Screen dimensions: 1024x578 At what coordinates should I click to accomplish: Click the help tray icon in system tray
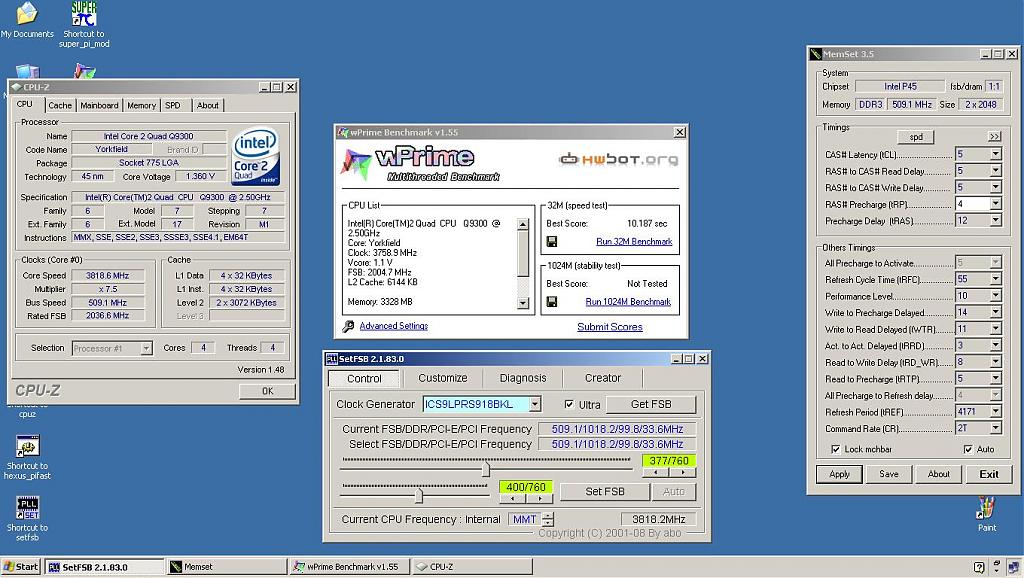pos(978,567)
